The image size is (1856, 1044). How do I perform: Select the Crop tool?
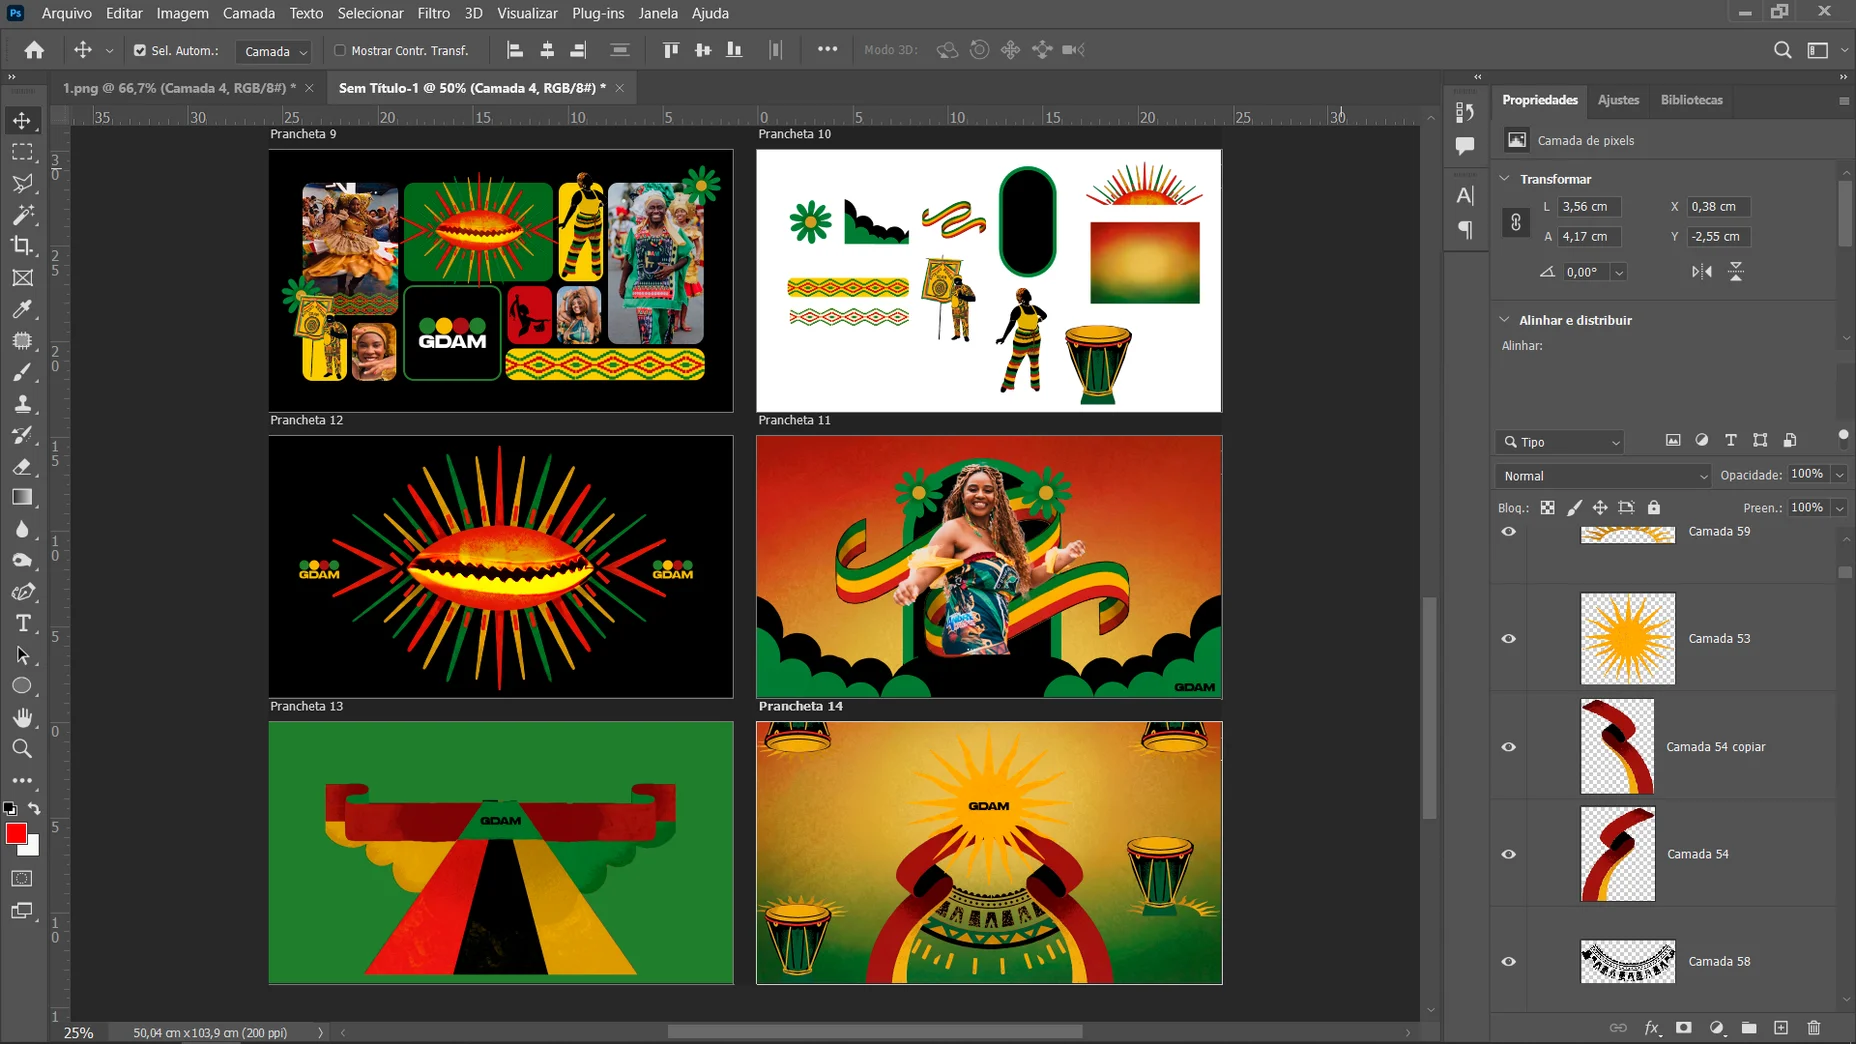click(x=22, y=246)
